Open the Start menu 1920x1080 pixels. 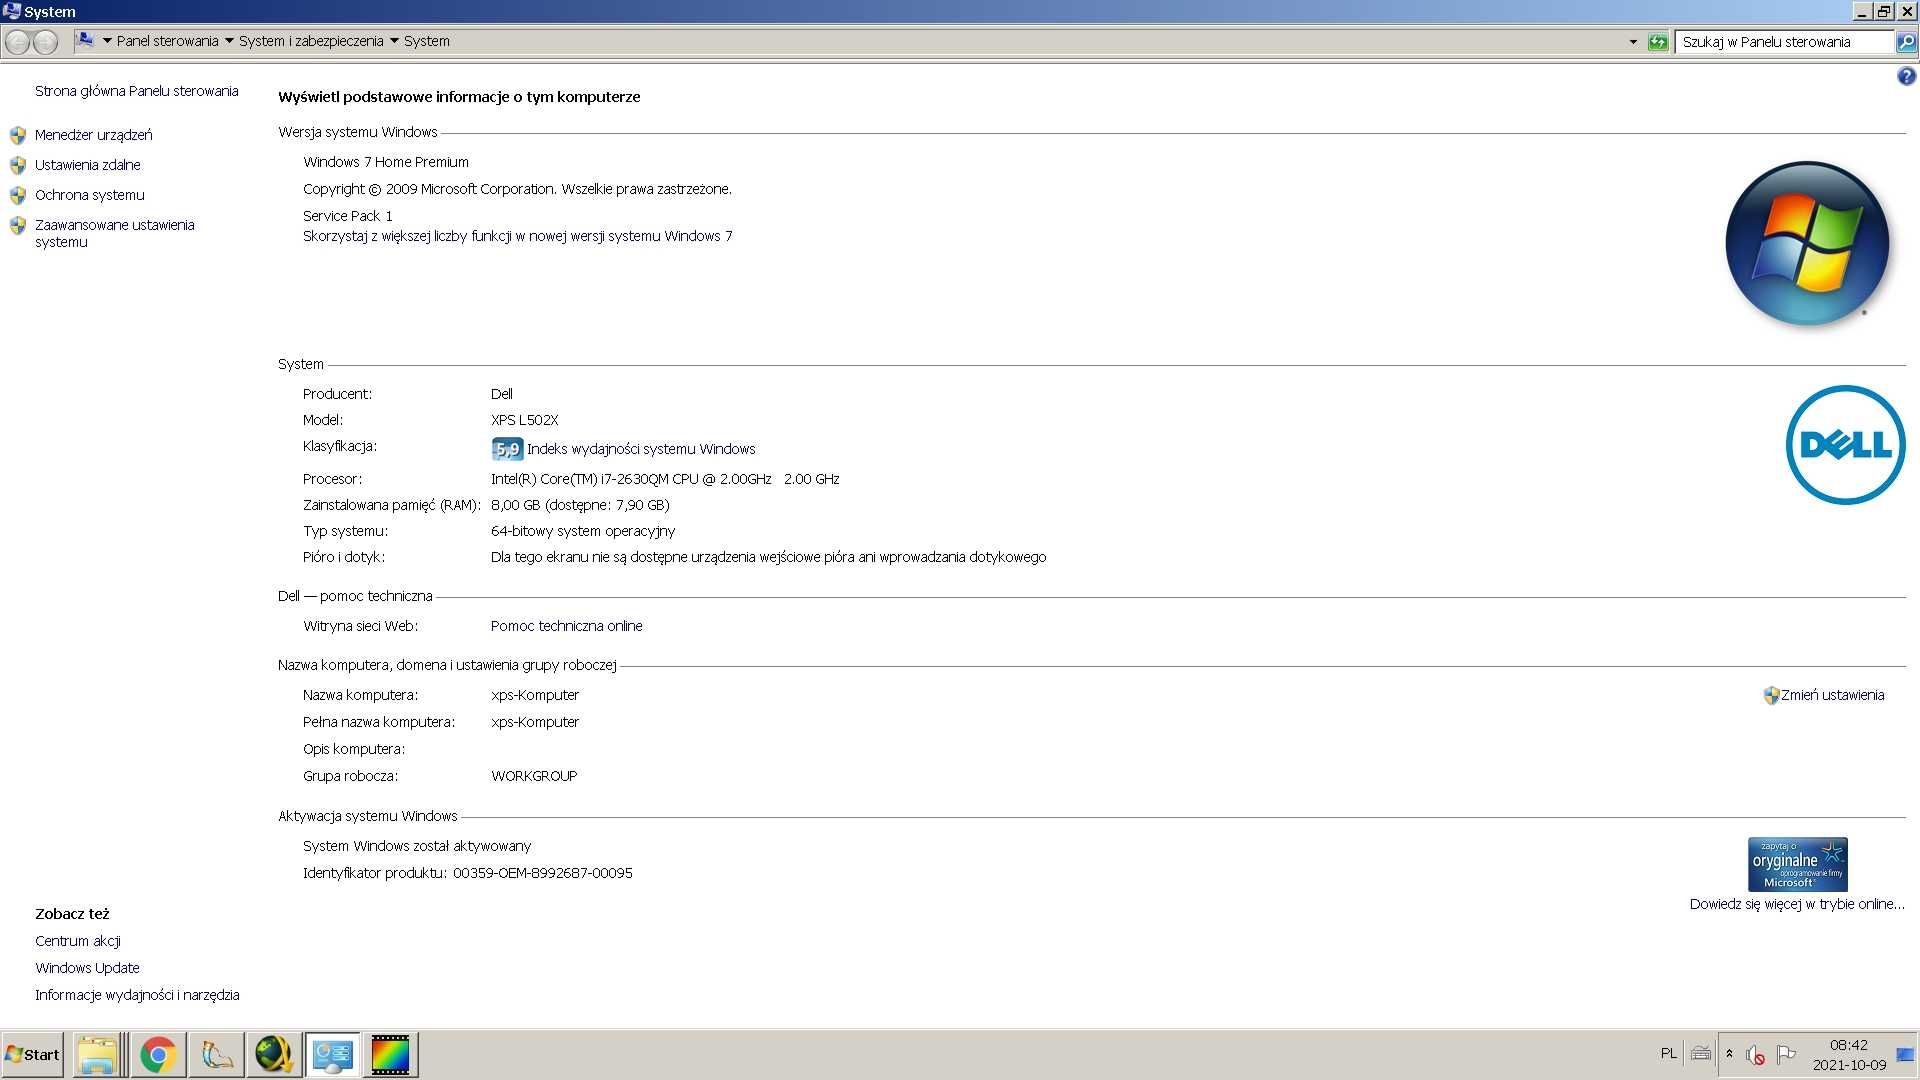tap(32, 1055)
